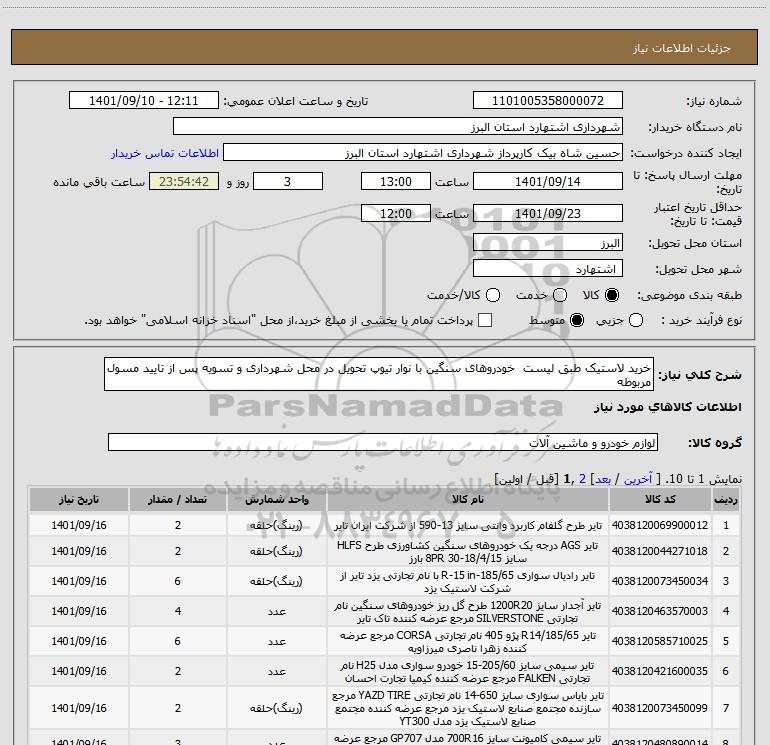The image size is (770, 745).
Task: Click the واحد شمارش column header
Action: click(277, 499)
